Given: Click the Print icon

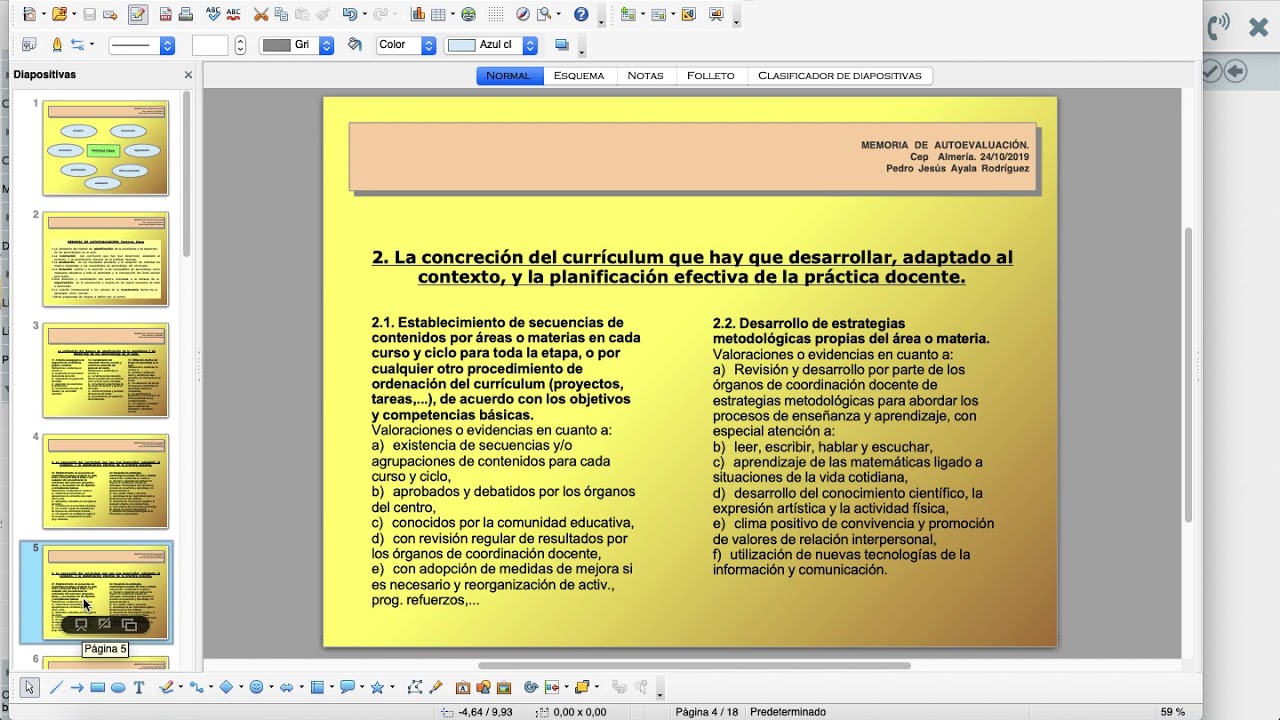Looking at the screenshot, I should (x=185, y=14).
